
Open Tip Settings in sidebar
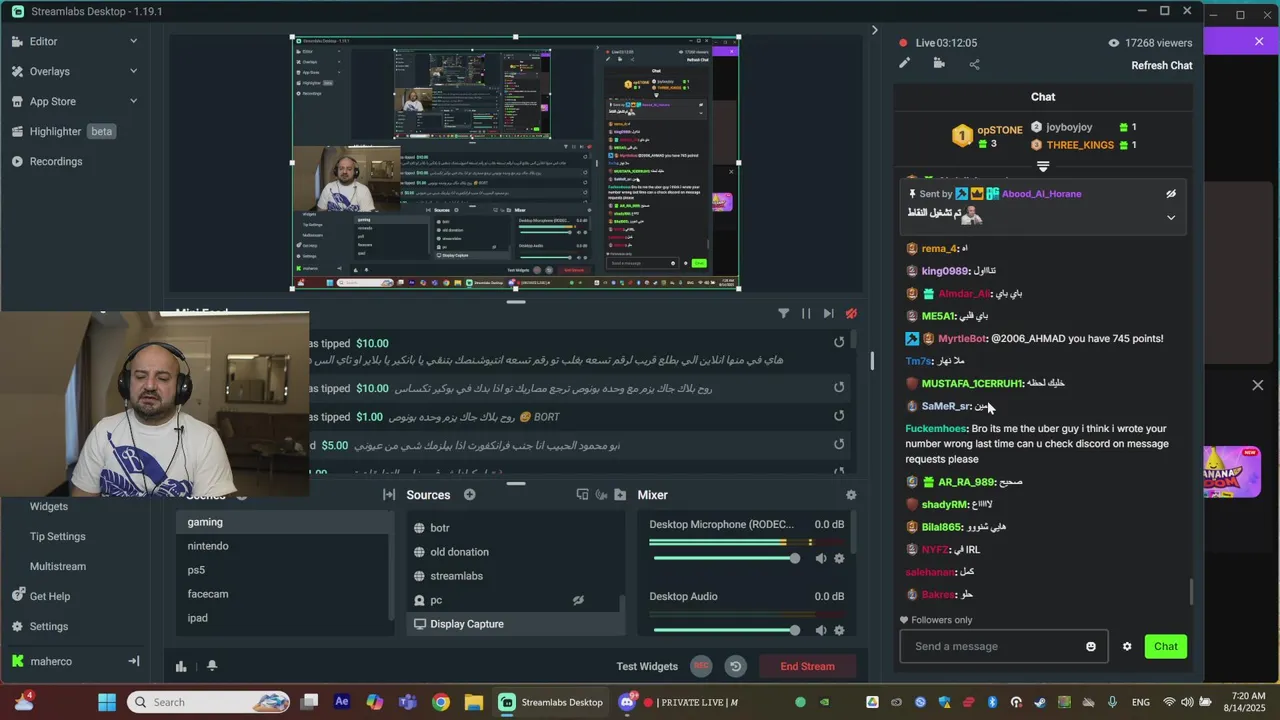tap(57, 536)
